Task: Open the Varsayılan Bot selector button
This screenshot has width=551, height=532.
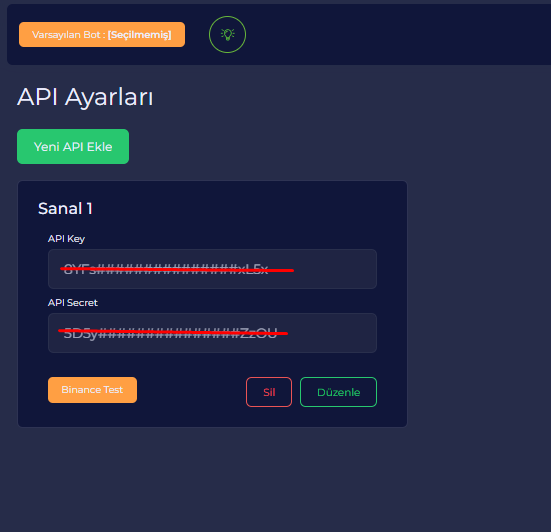Action: pyautogui.click(x=102, y=34)
